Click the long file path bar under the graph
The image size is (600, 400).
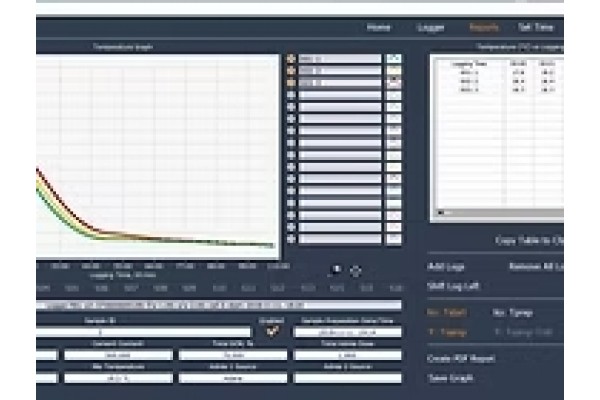[219, 305]
